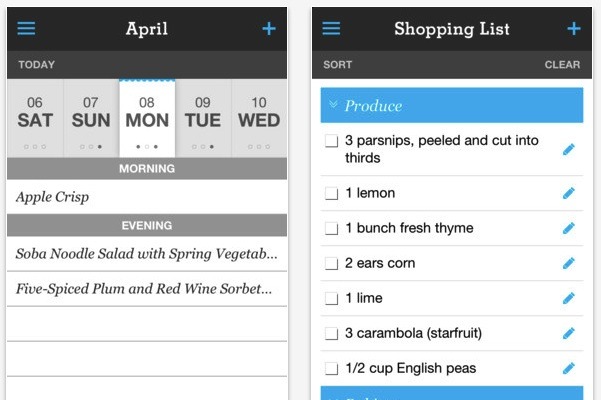Screen dimensions: 601x400
Task: Edit the fresh thyme entry
Action: point(569,228)
